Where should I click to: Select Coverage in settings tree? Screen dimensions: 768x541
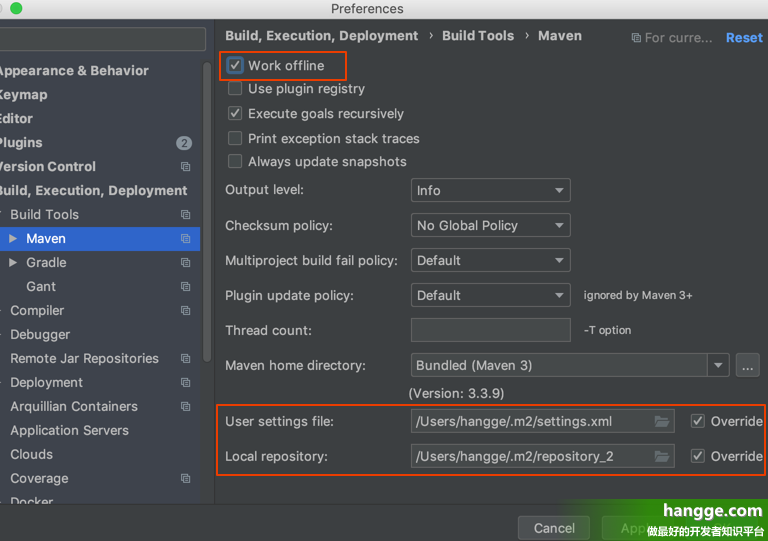[39, 478]
